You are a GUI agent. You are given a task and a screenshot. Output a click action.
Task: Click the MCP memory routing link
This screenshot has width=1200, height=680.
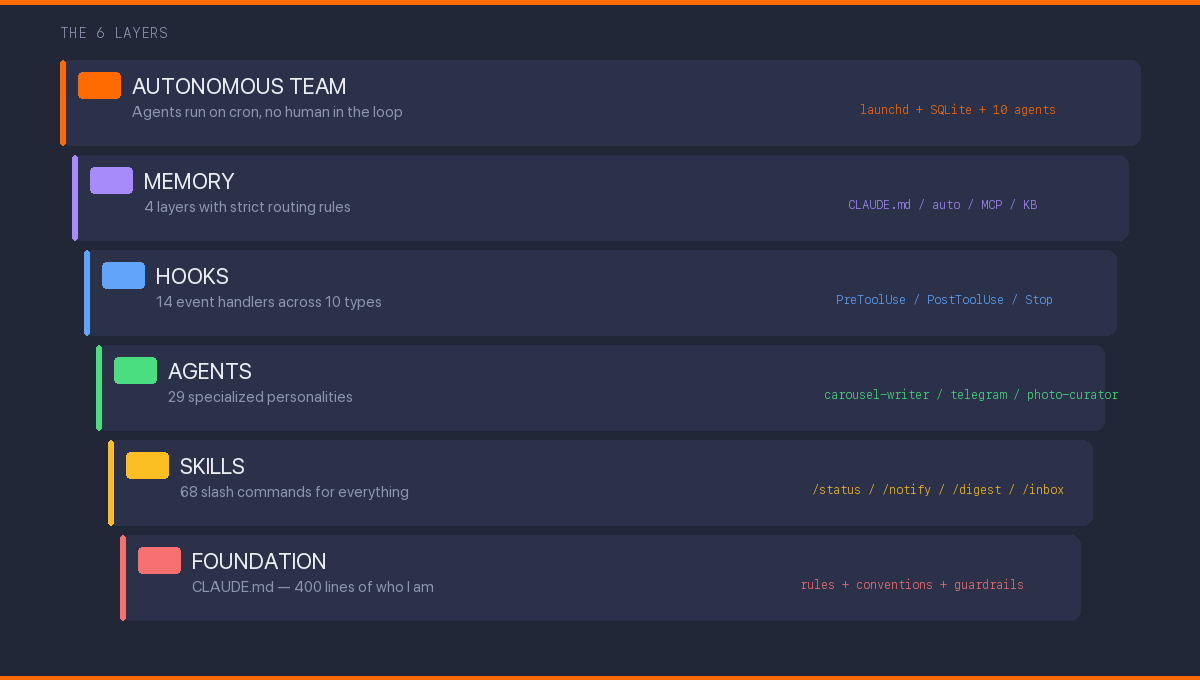tap(991, 204)
